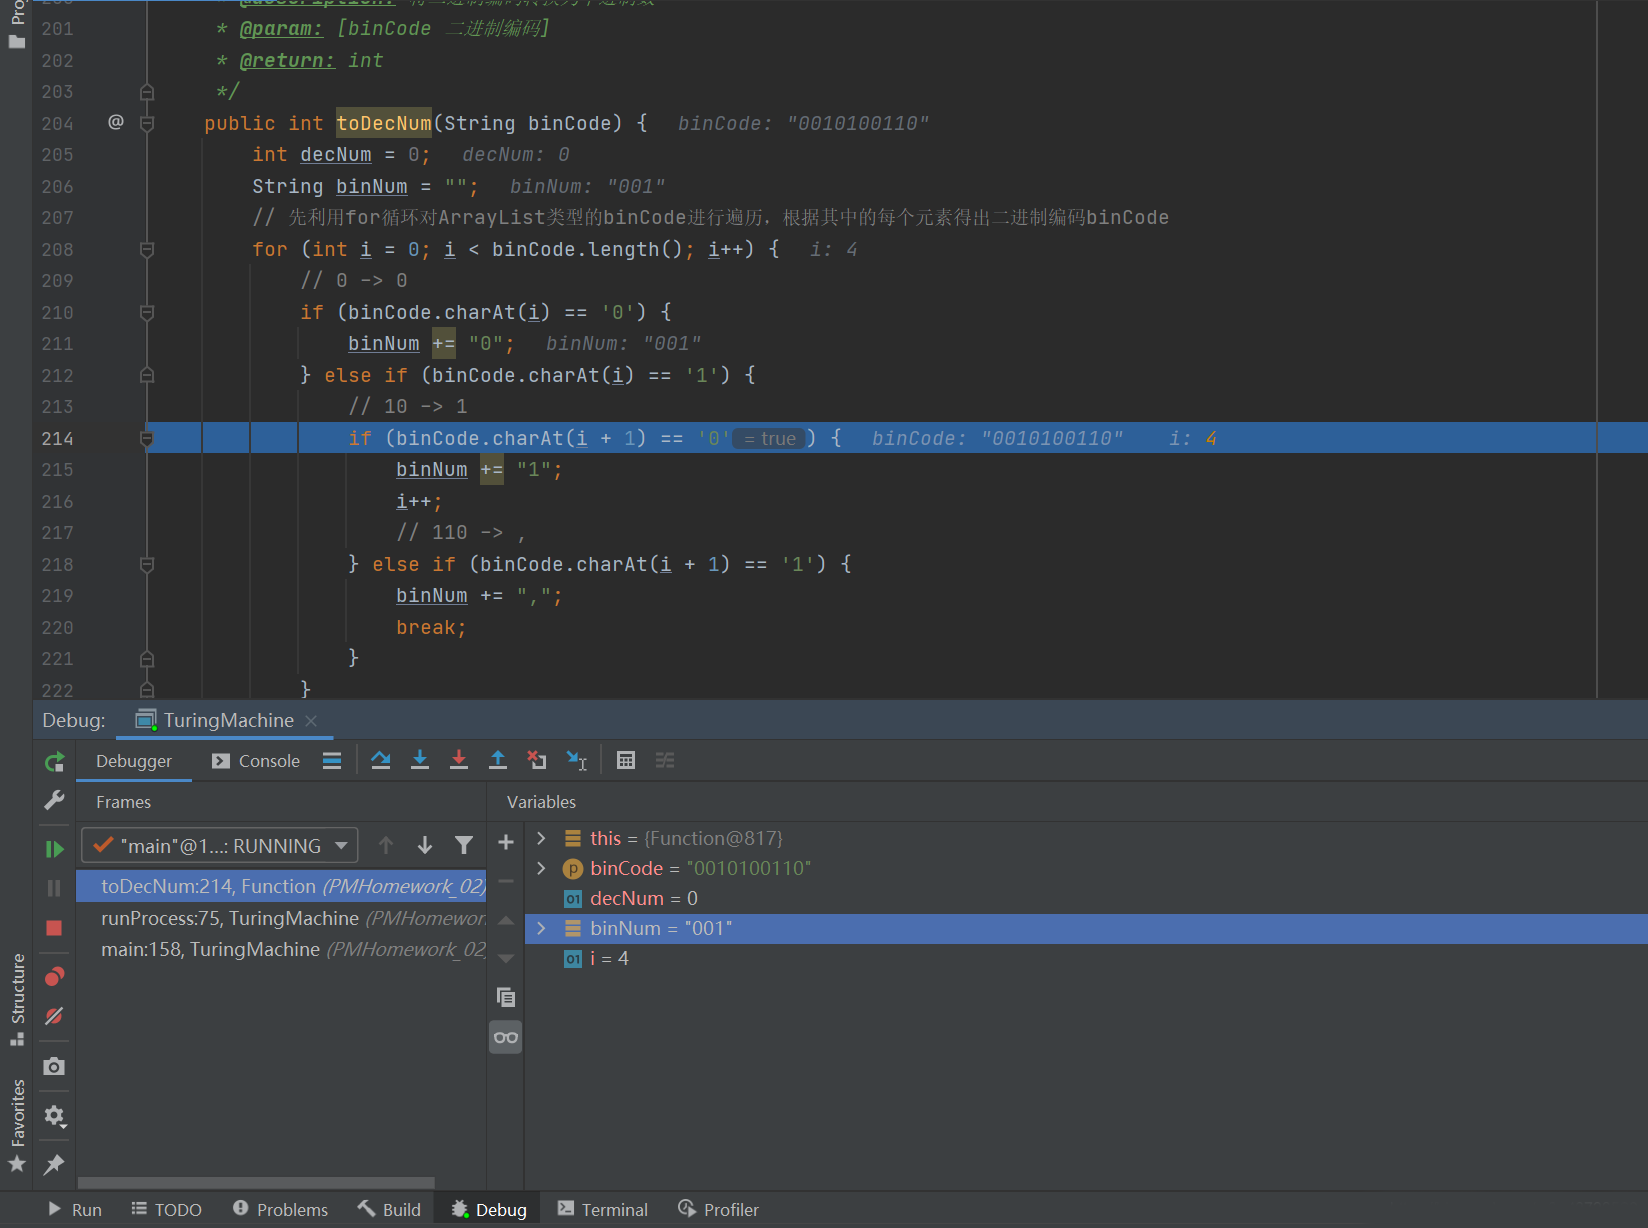Viewport: 1648px width, 1228px height.
Task: Click the Step Into icon
Action: (x=420, y=760)
